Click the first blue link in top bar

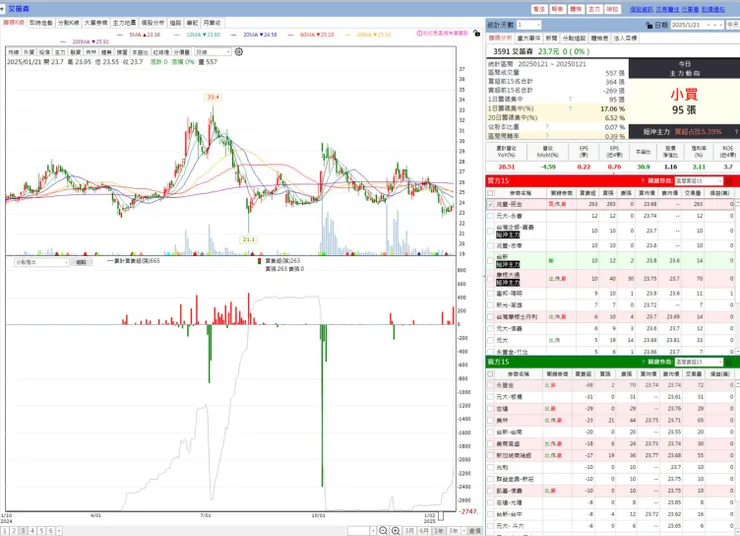[x=641, y=9]
